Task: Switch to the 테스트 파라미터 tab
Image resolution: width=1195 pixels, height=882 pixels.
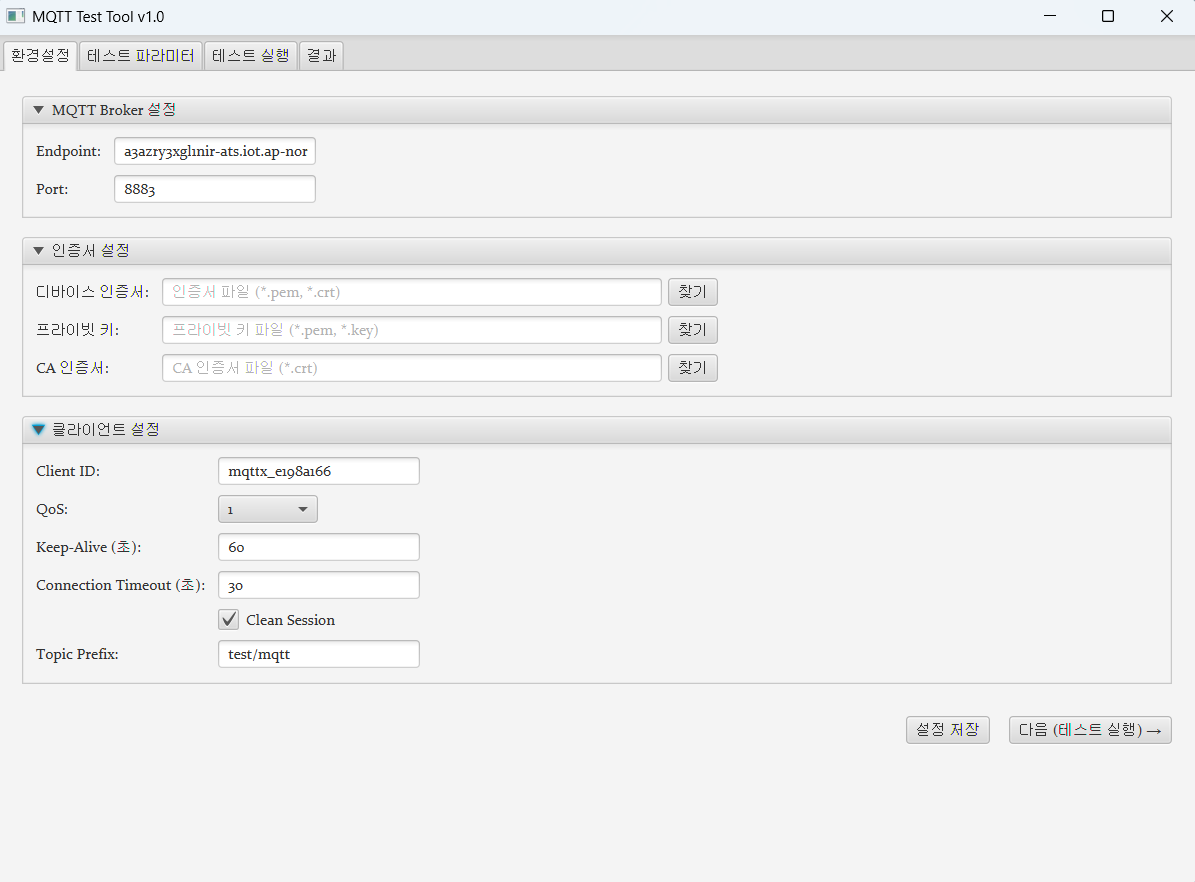Action: [140, 56]
